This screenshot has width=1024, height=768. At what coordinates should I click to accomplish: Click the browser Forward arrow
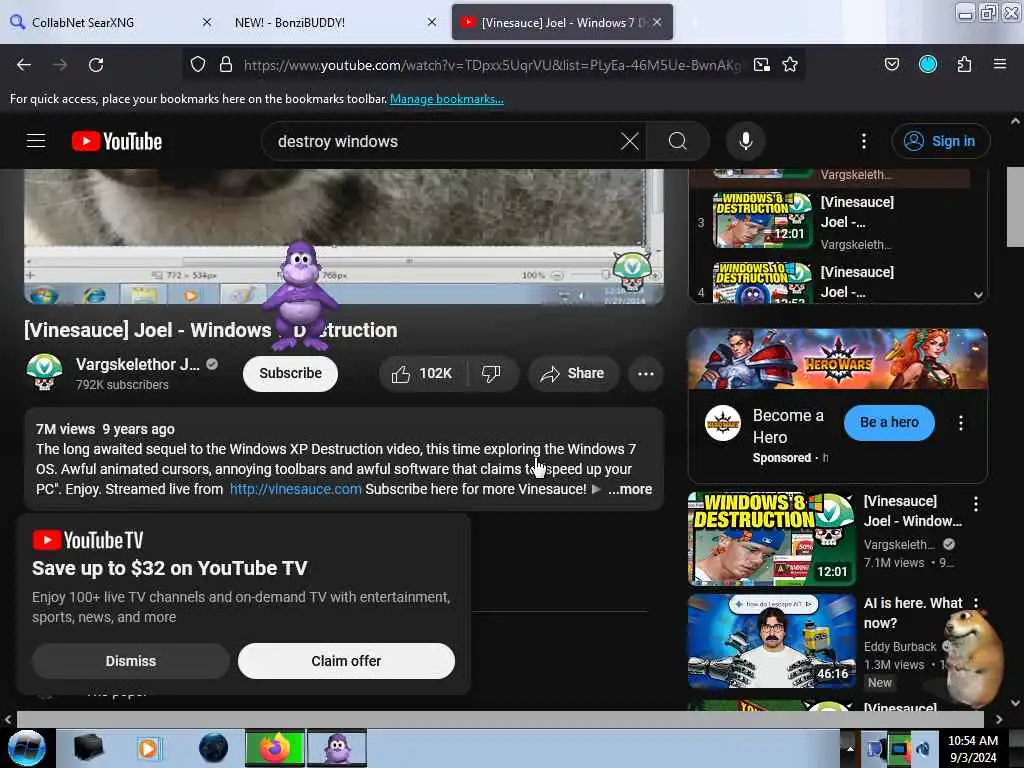click(x=60, y=65)
